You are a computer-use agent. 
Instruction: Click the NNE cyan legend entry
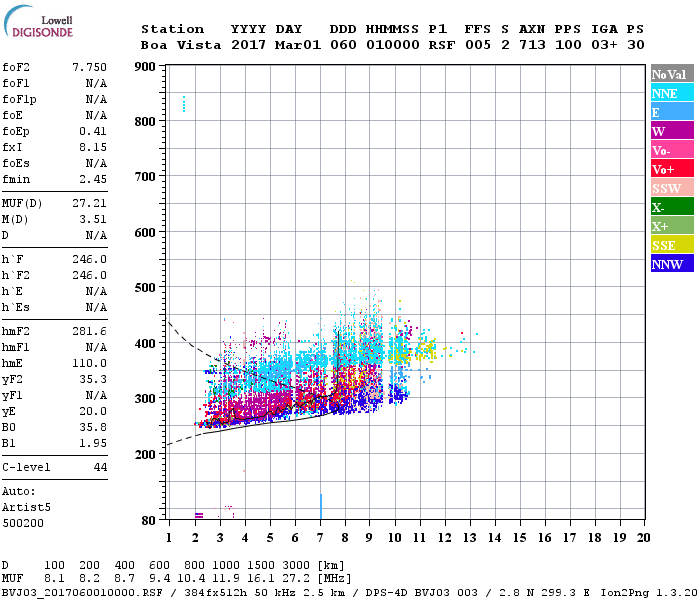(671, 93)
